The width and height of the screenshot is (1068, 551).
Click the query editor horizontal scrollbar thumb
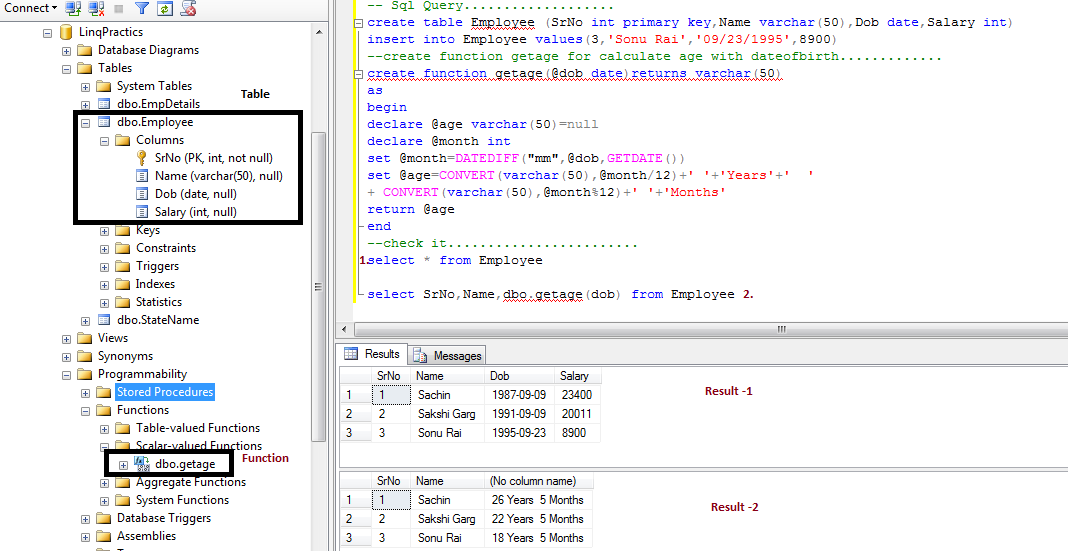click(x=781, y=330)
